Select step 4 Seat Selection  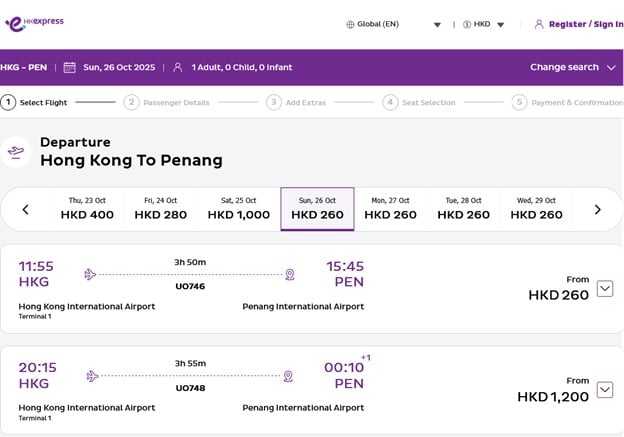[x=419, y=102]
